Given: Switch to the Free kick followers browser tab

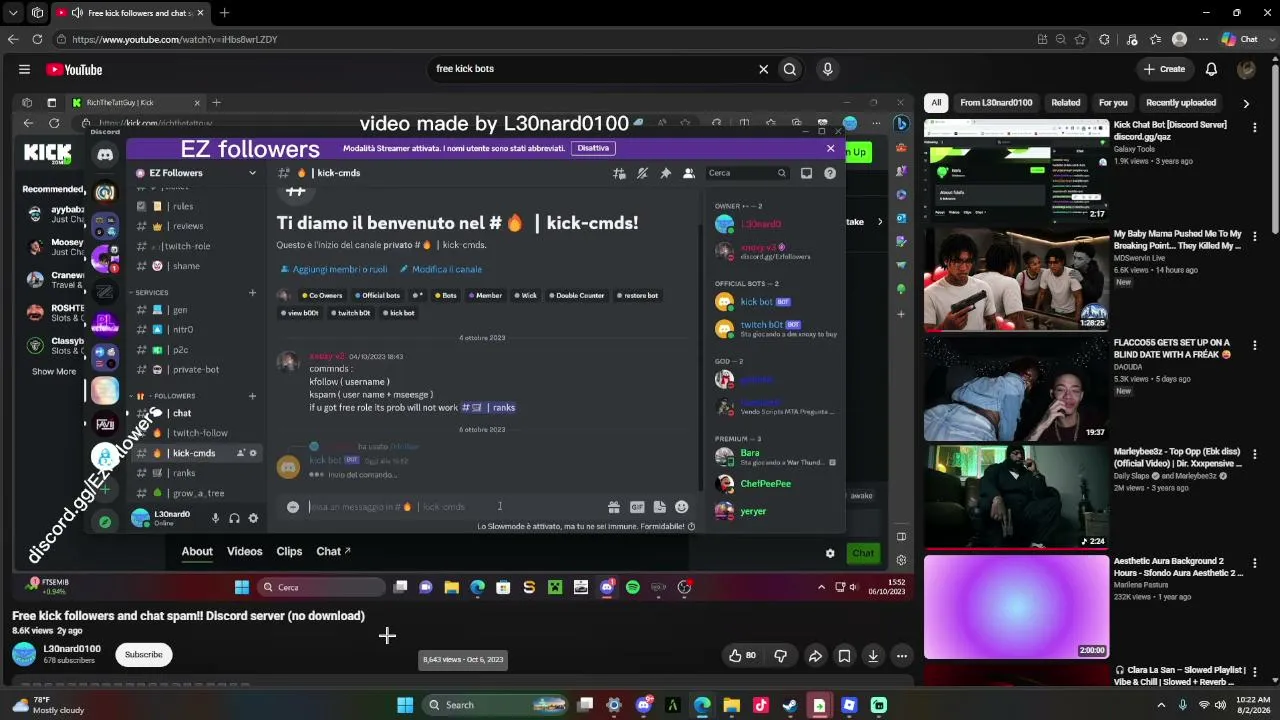Looking at the screenshot, I should click(130, 13).
